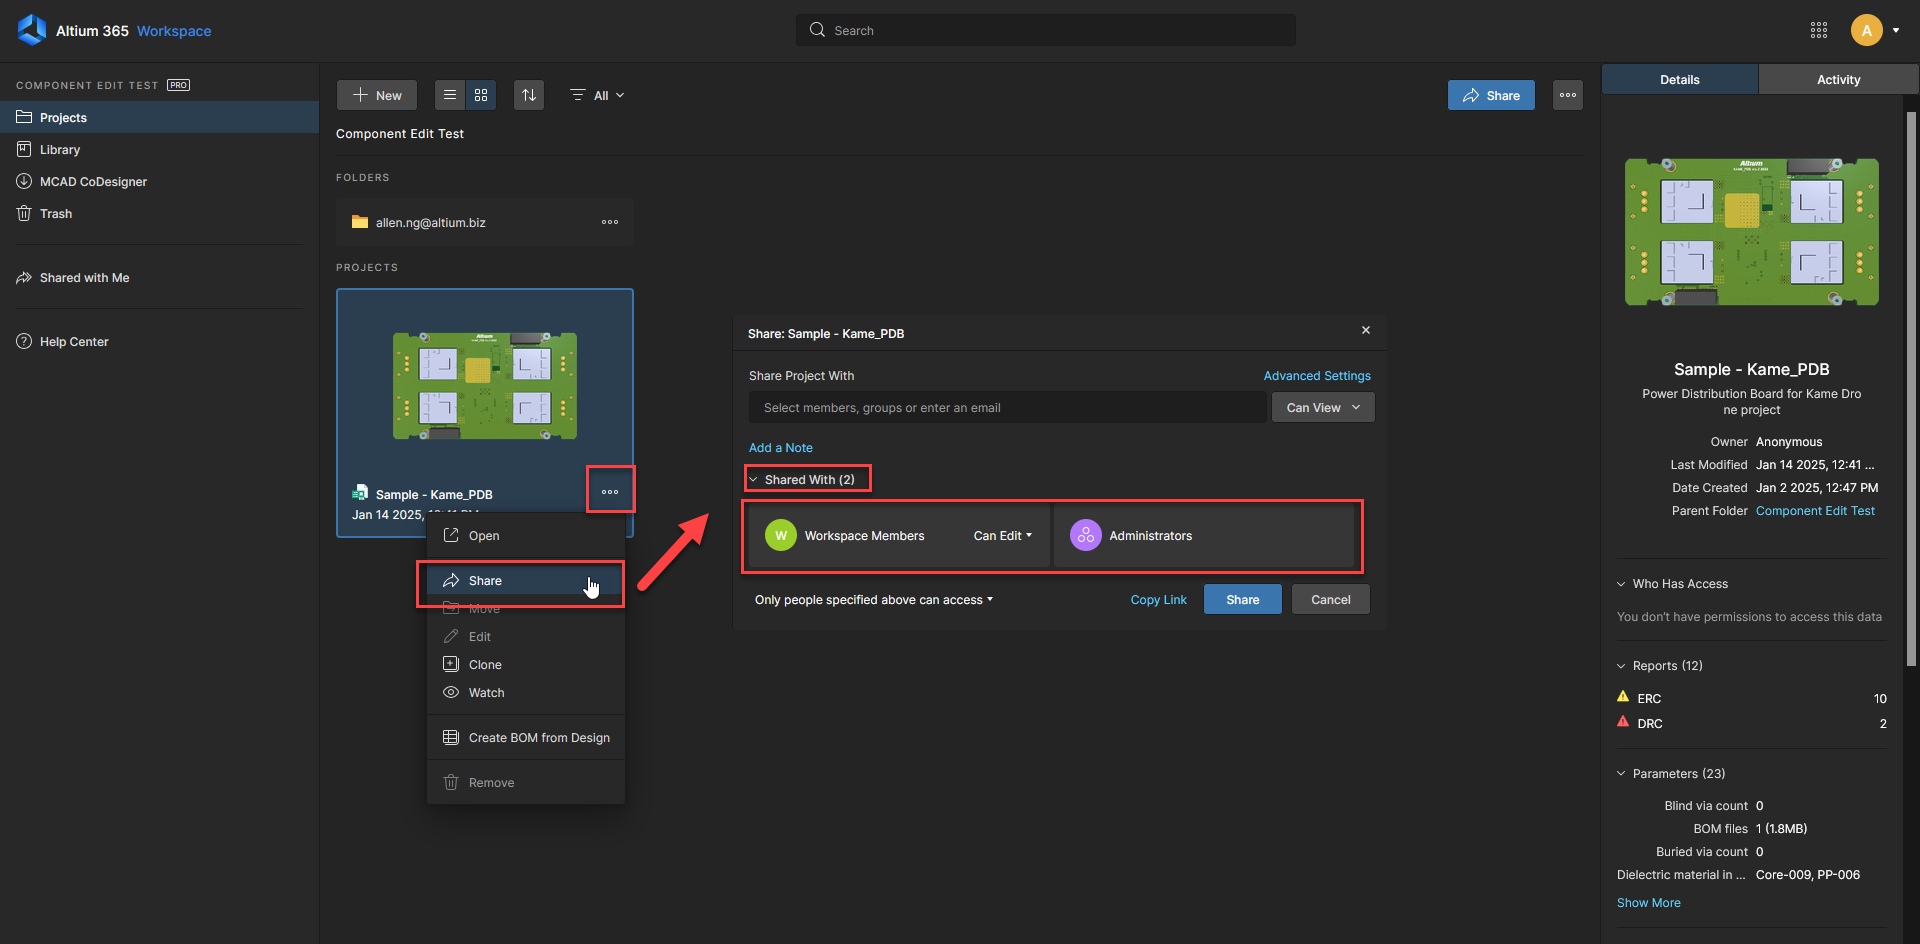Open Component Edit Test parent folder link
Screen dimensions: 1920x944
1815,511
